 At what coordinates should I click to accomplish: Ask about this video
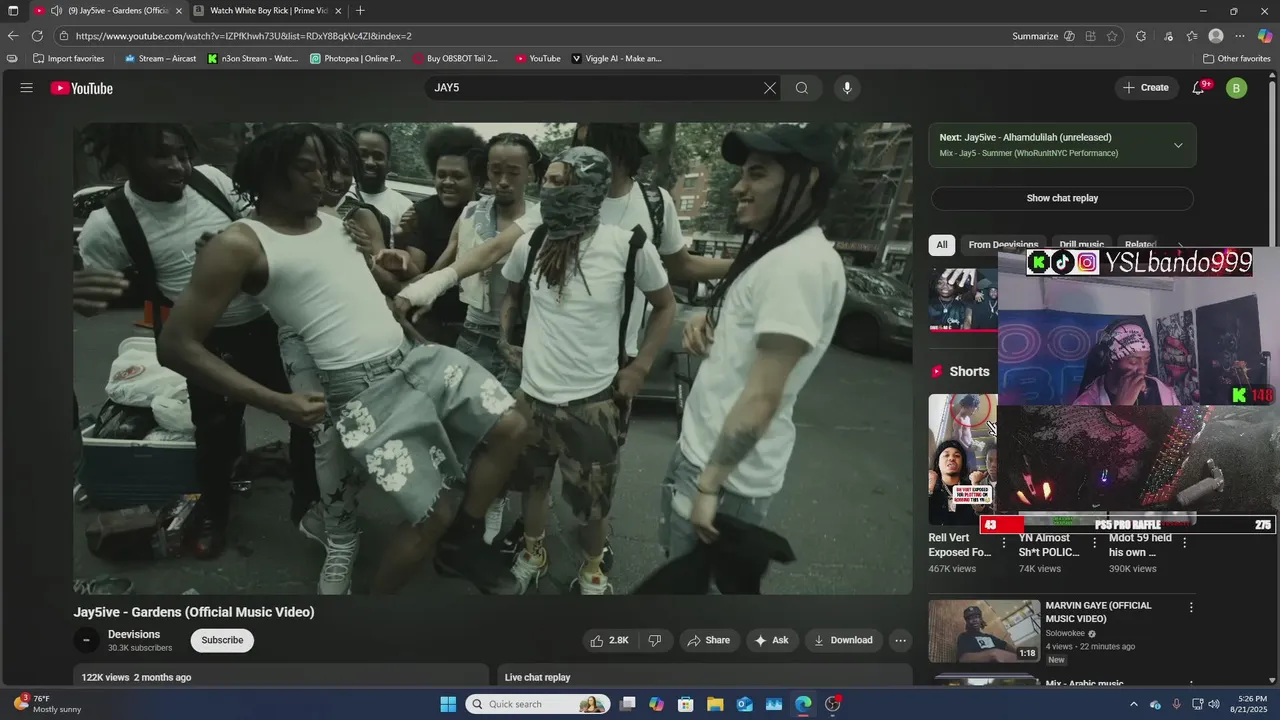(771, 640)
